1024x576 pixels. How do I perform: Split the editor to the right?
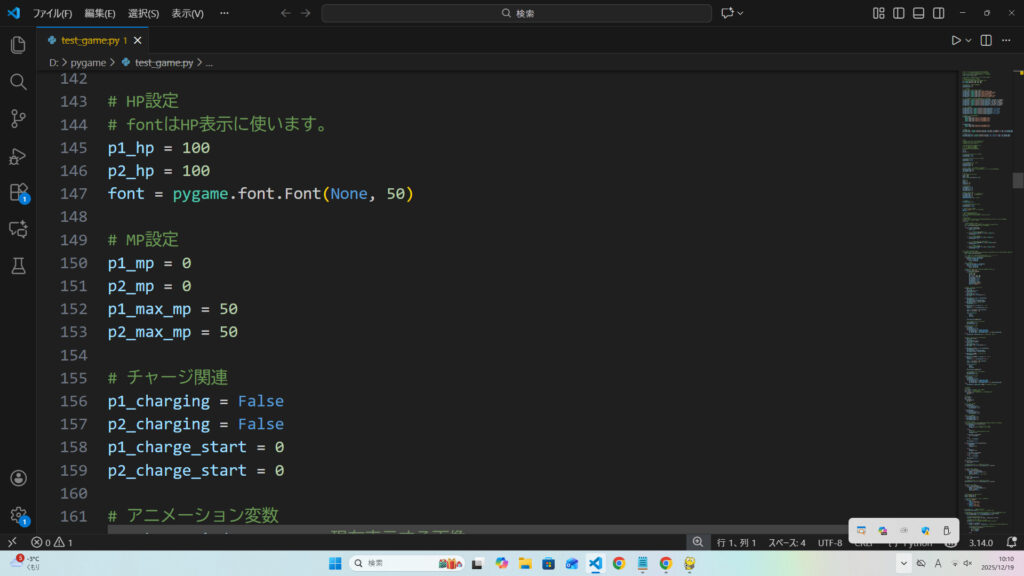986,41
